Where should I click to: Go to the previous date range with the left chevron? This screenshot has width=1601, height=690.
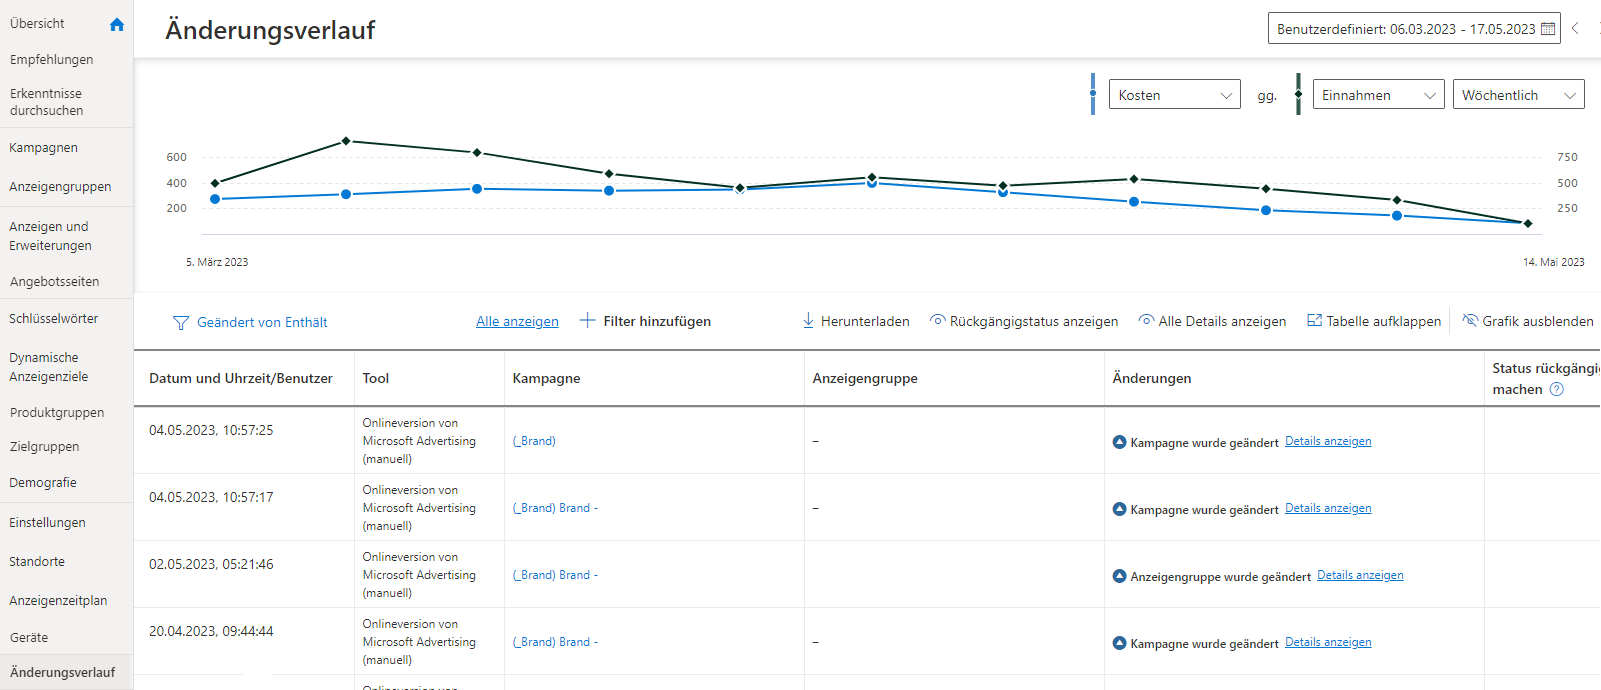[x=1575, y=28]
